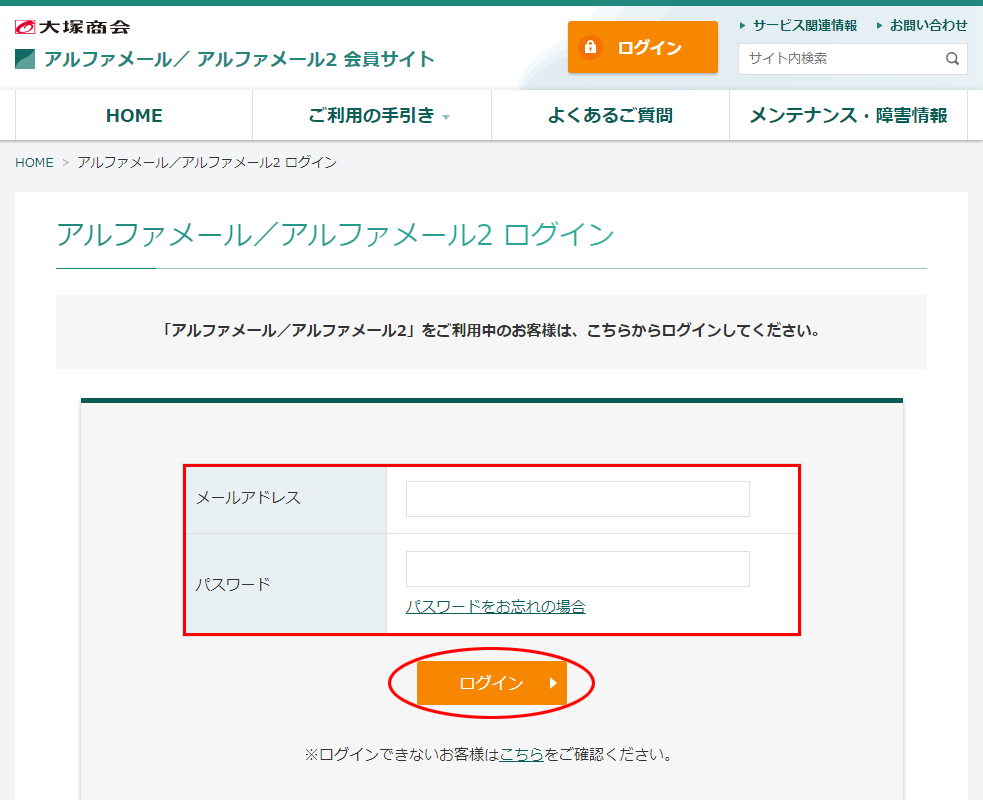
Task: Click the パスワード input field
Action: tap(577, 569)
